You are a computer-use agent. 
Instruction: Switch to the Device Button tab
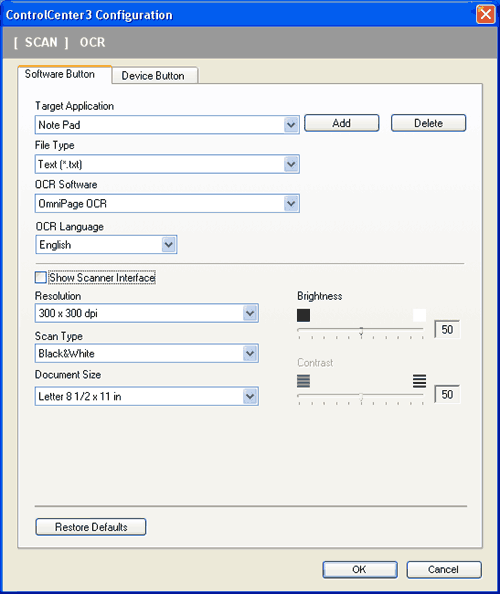pyautogui.click(x=155, y=75)
